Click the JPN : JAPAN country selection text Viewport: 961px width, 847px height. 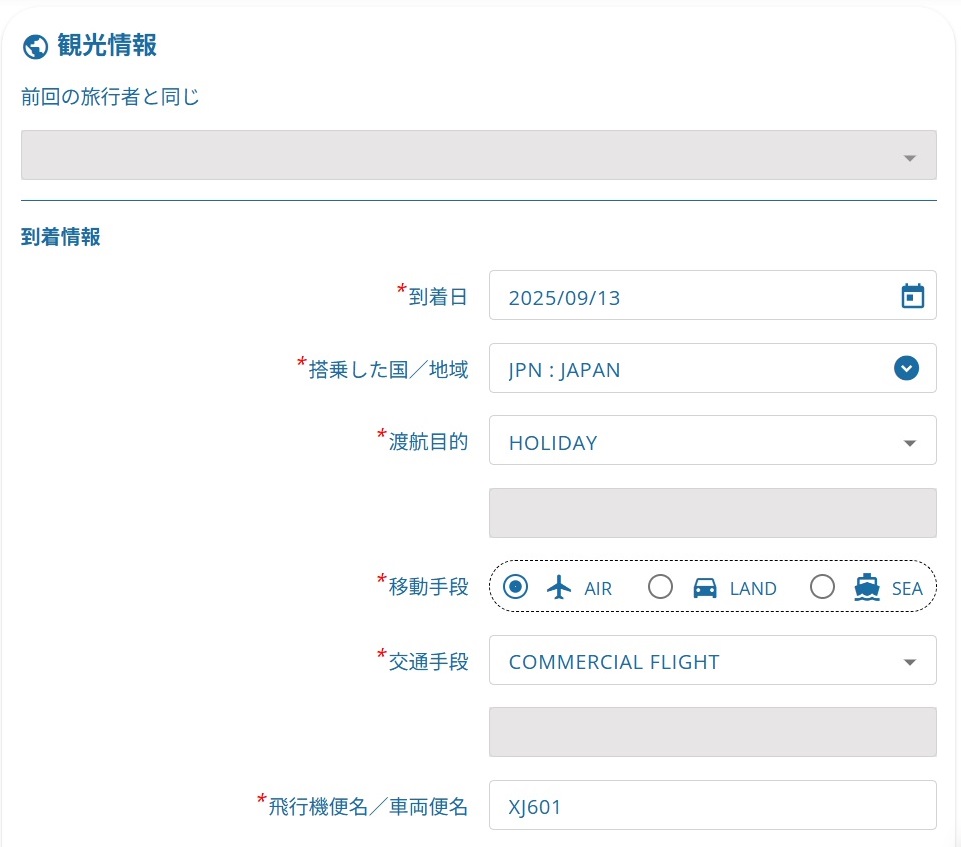564,370
